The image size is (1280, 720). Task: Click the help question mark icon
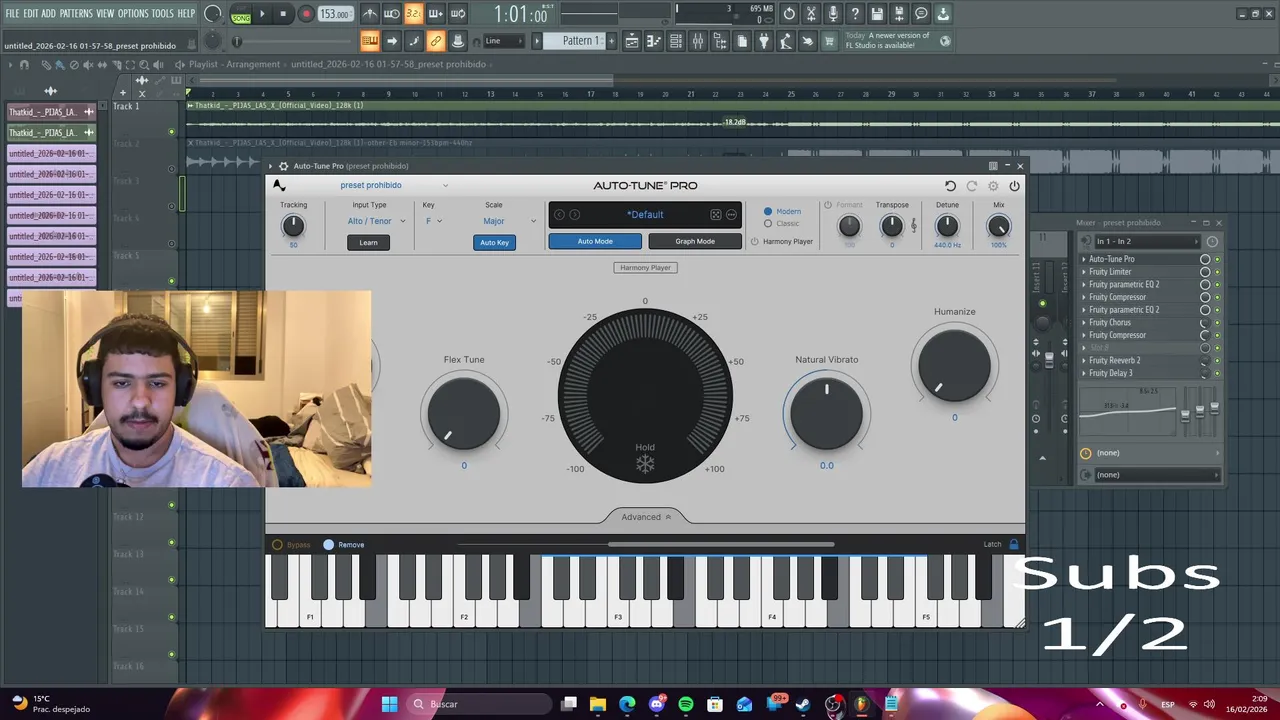[x=855, y=14]
